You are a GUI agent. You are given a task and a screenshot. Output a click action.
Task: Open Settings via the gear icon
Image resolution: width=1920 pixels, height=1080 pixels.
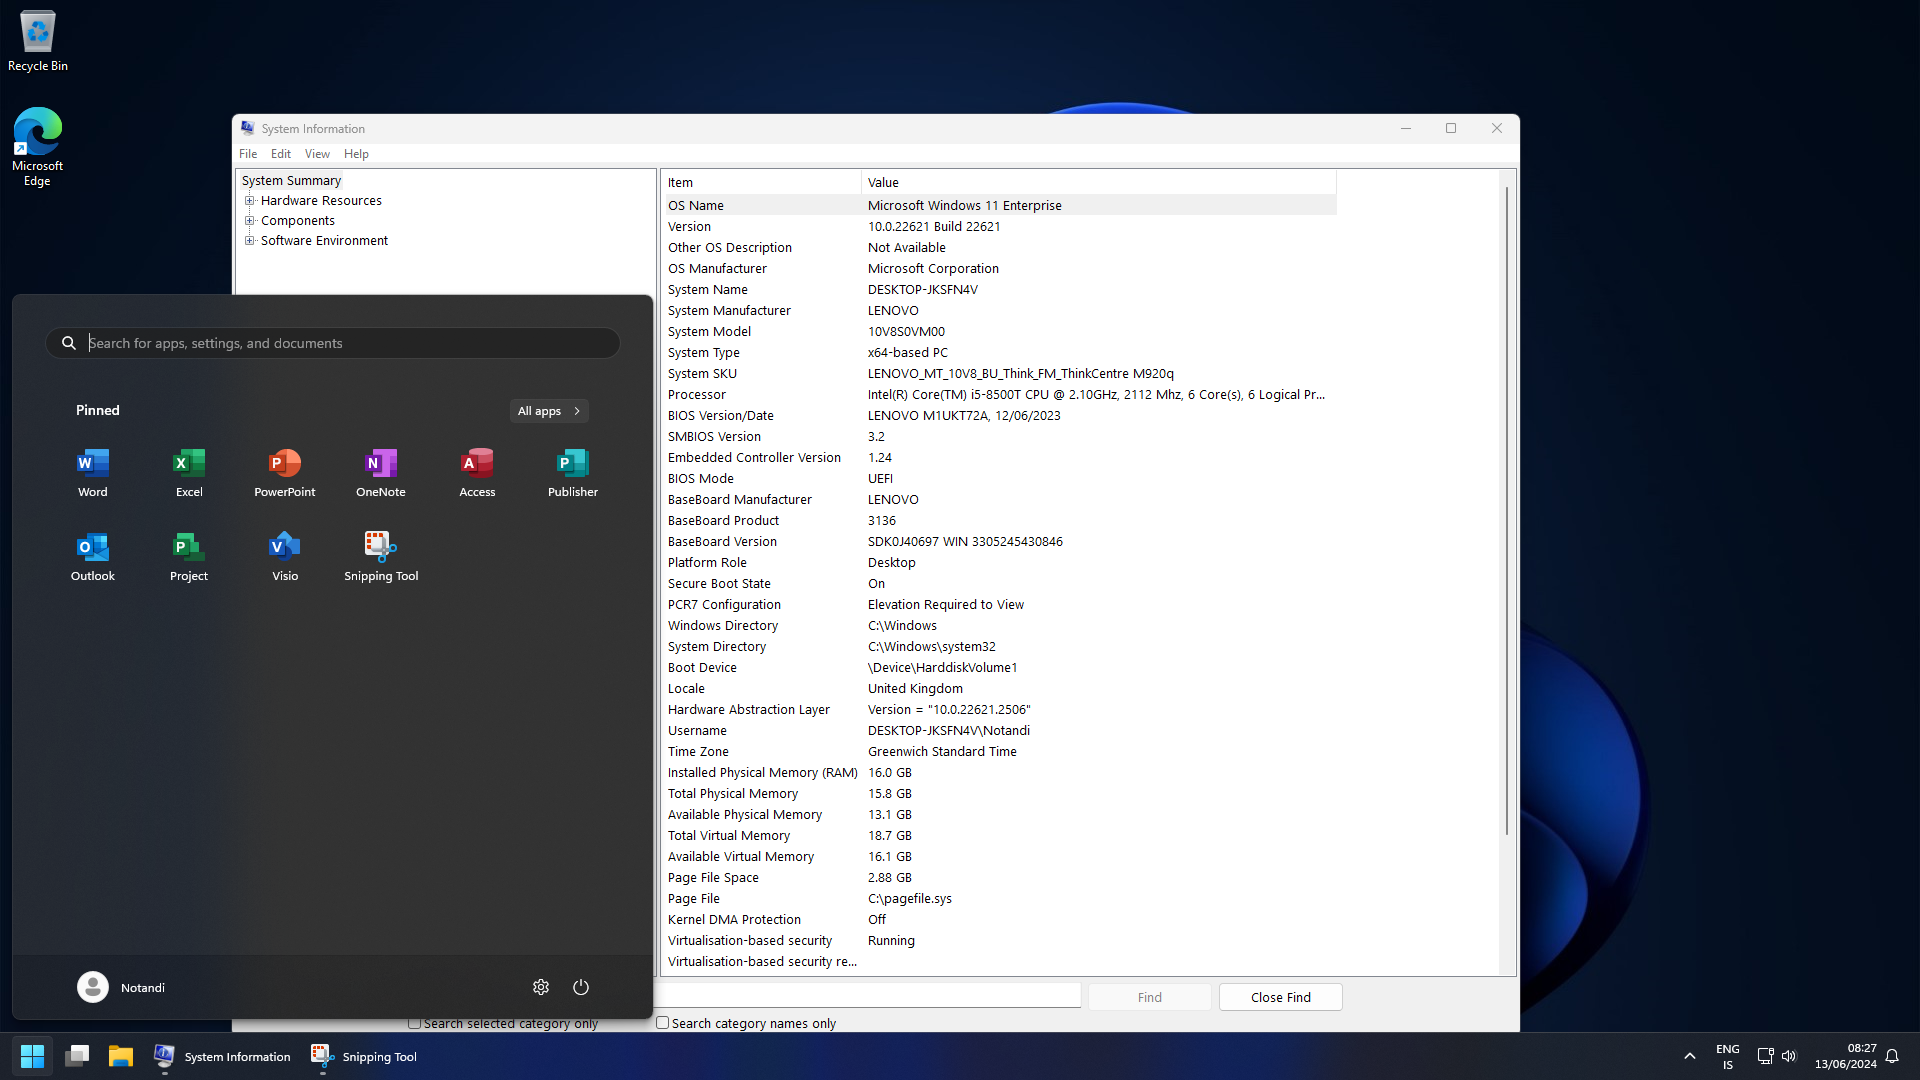tap(541, 987)
